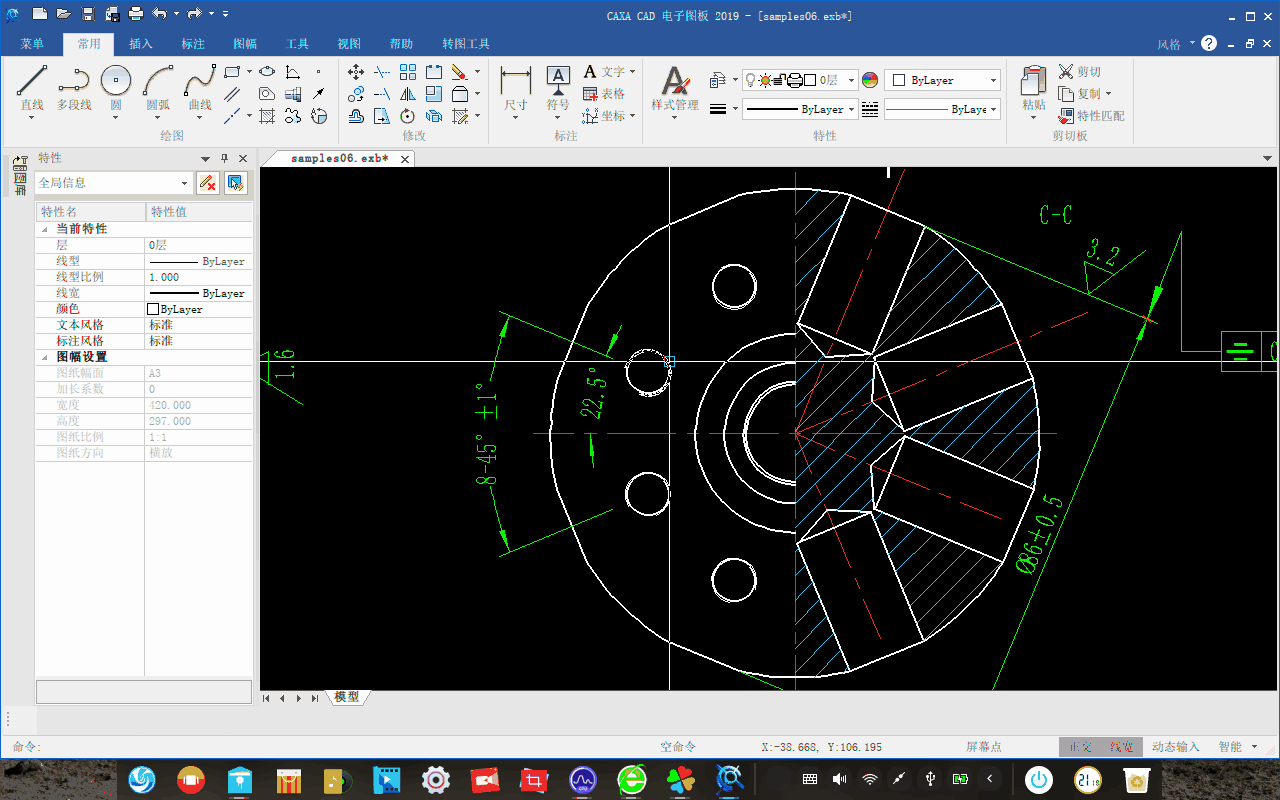Click the 表格 table button

[604, 94]
